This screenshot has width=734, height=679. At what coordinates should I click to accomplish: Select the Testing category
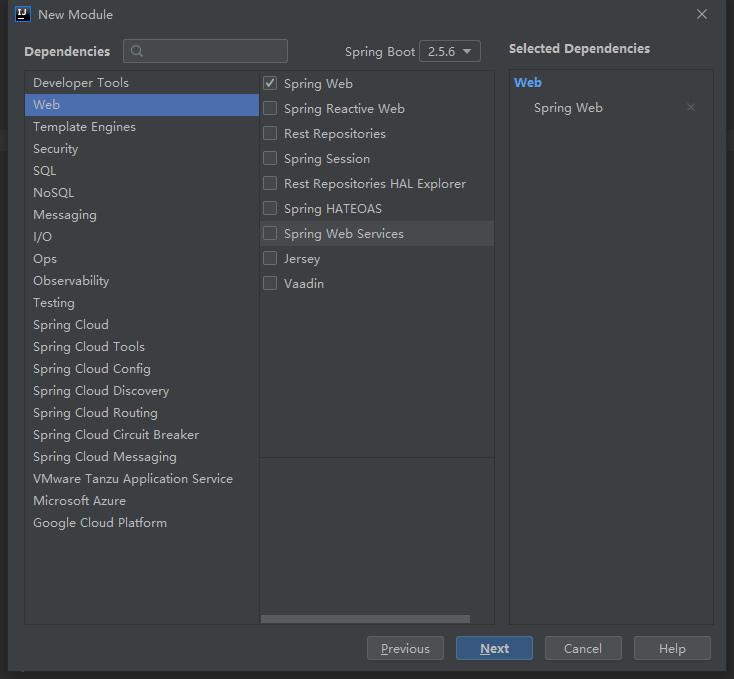point(141,303)
